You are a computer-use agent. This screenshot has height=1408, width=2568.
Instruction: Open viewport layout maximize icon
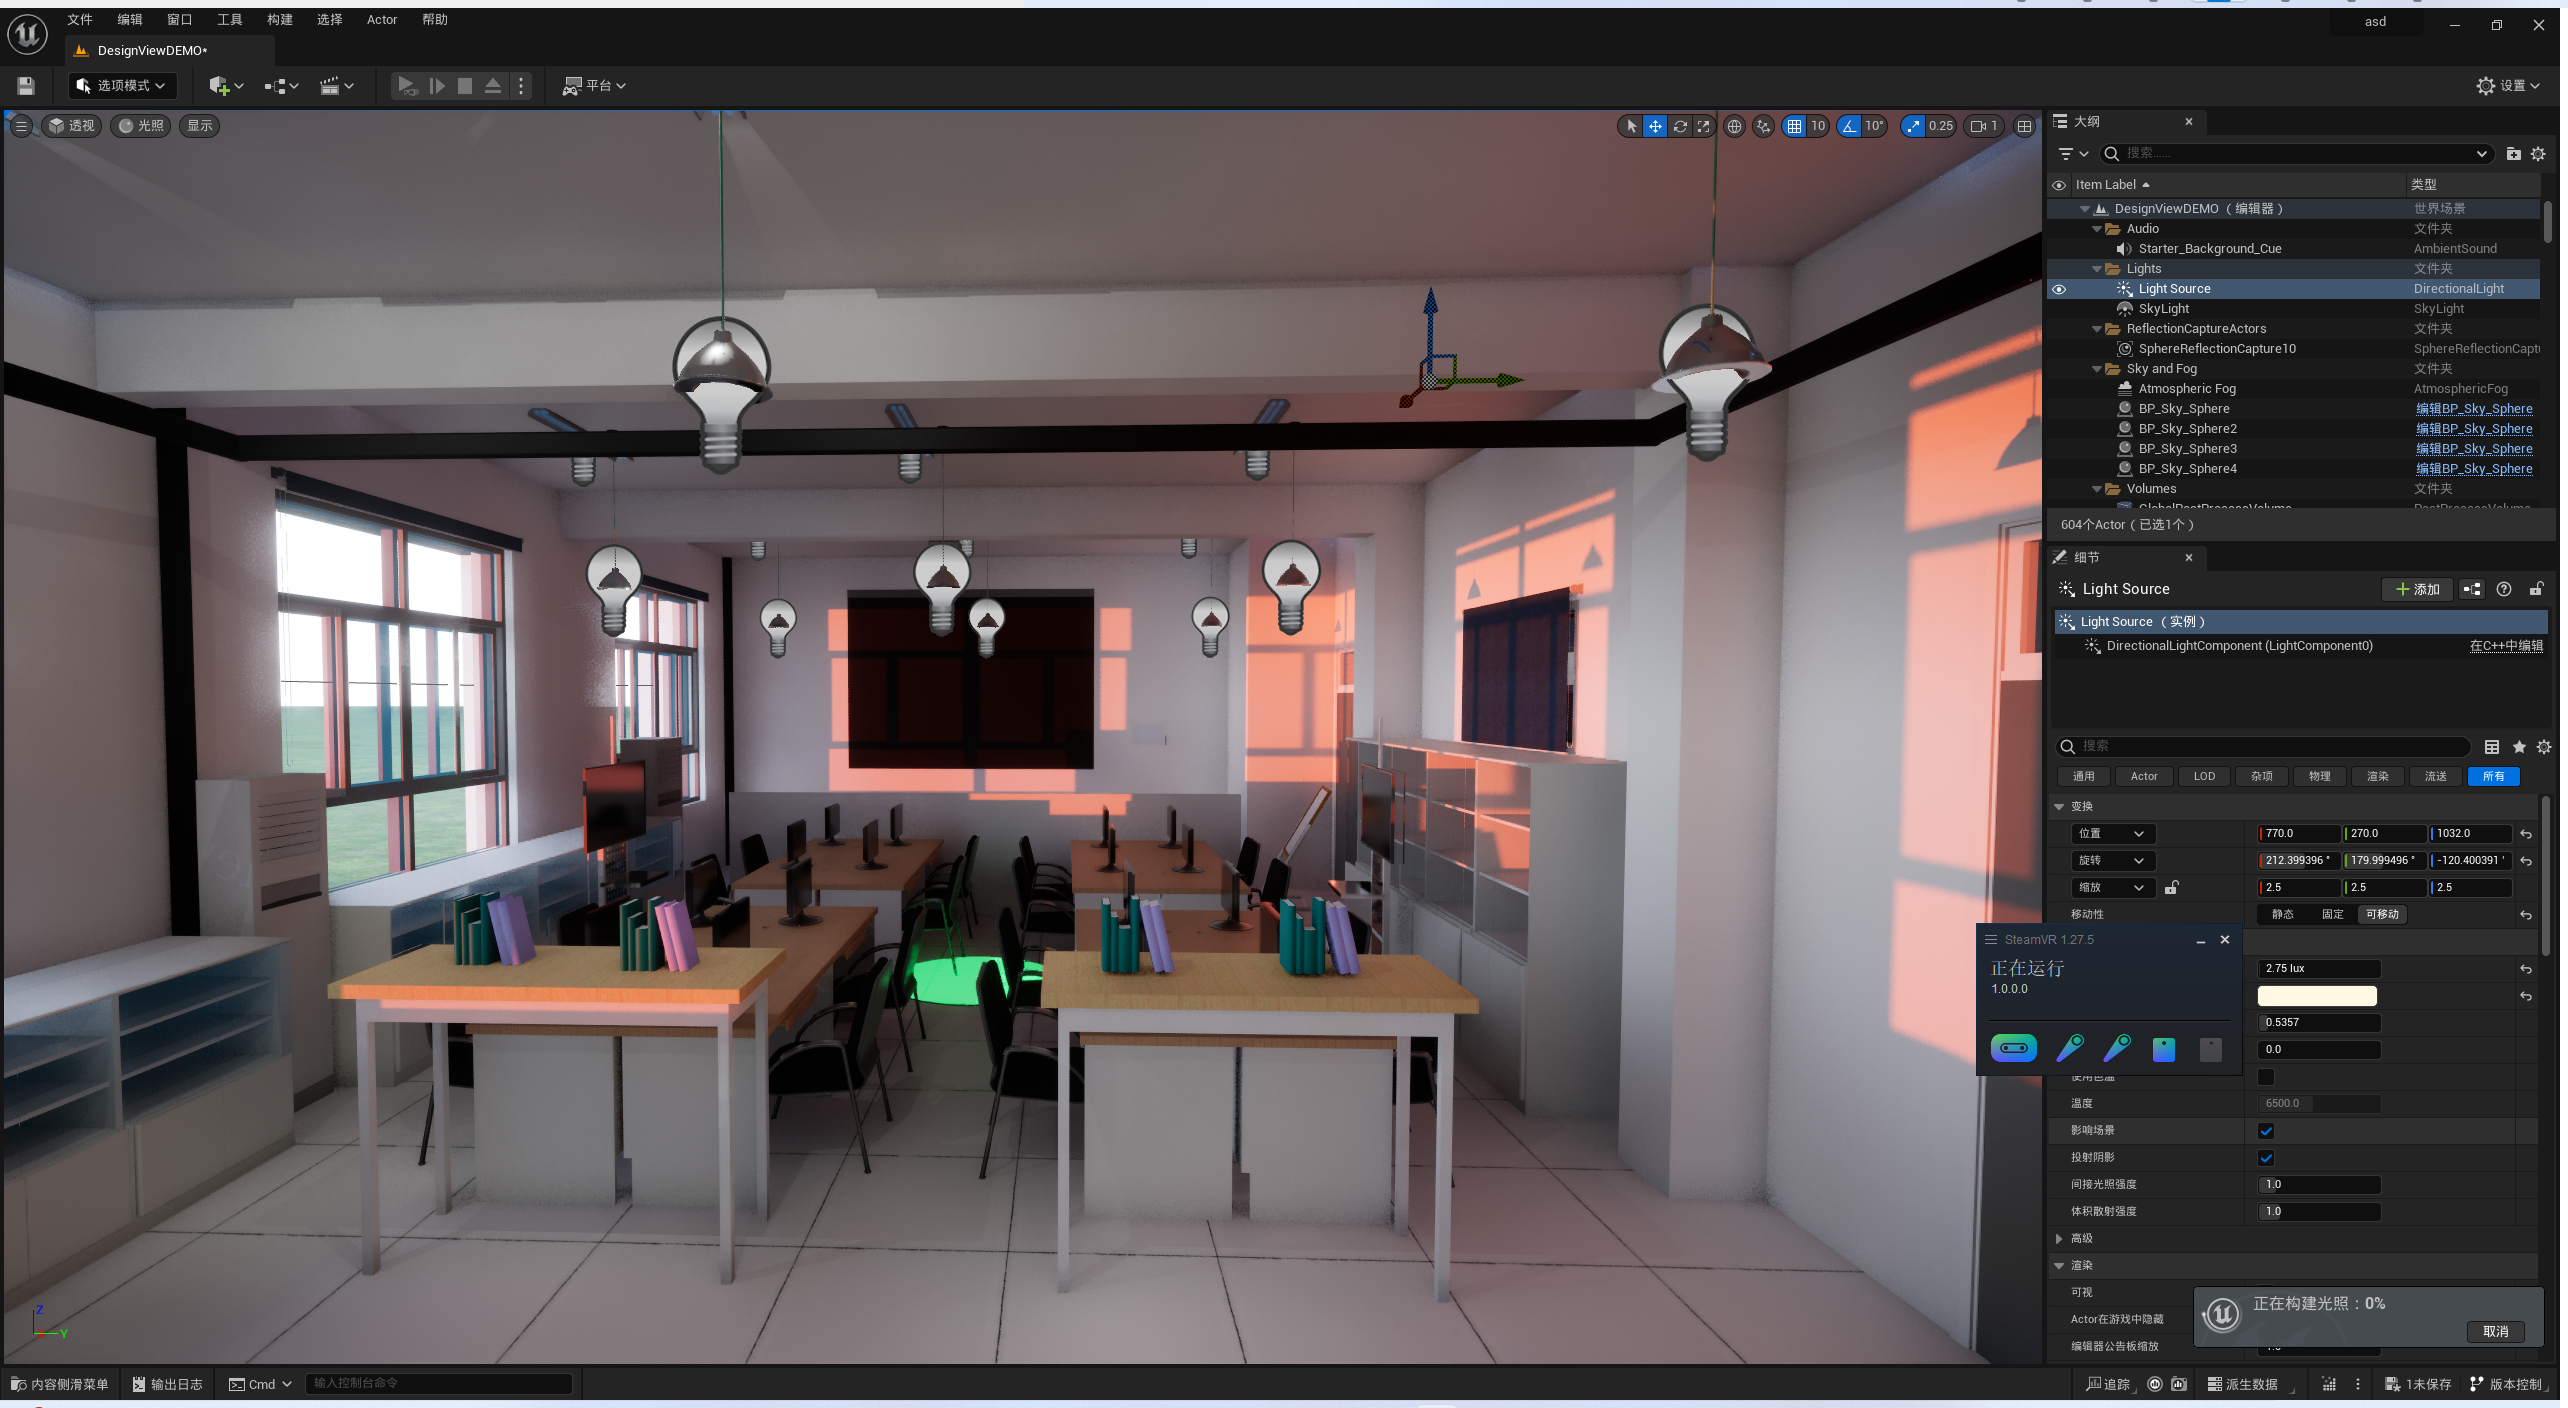click(2024, 126)
